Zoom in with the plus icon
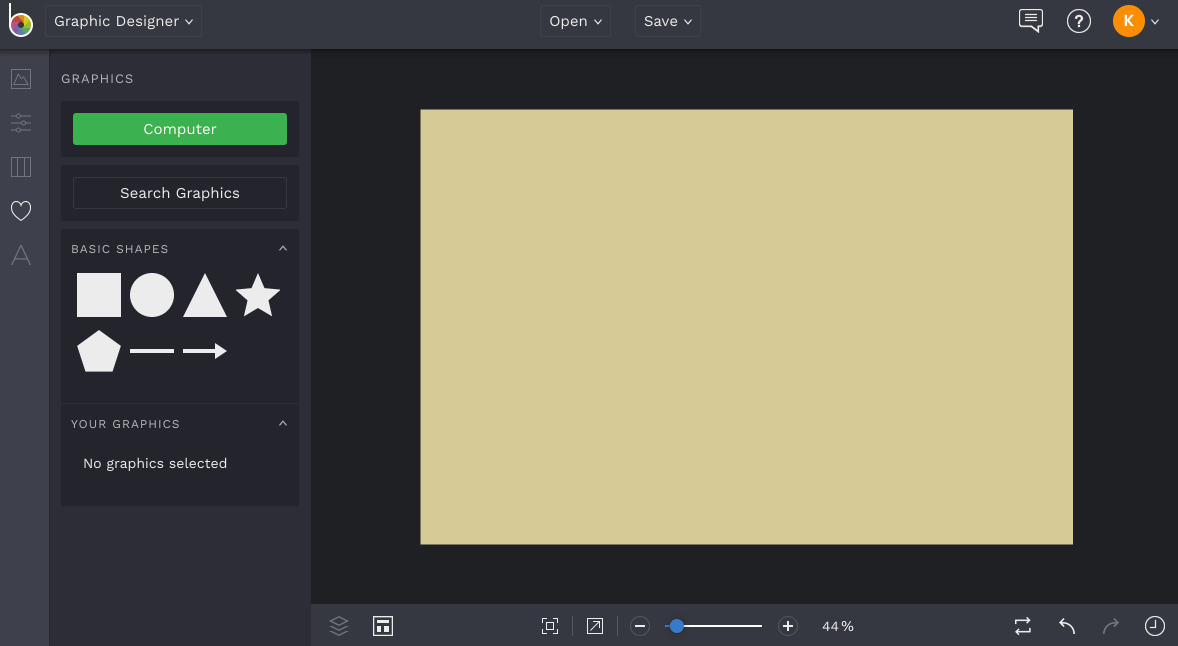The width and height of the screenshot is (1178, 646). (x=787, y=626)
